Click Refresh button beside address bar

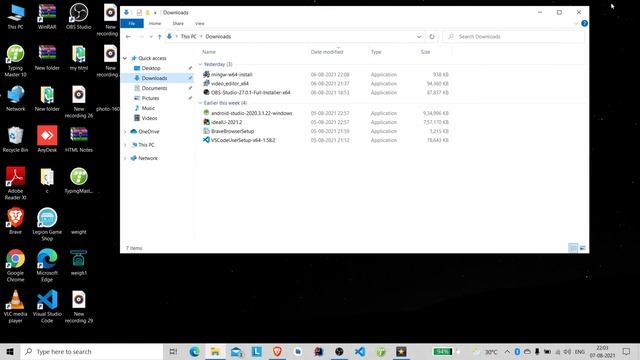coord(431,36)
